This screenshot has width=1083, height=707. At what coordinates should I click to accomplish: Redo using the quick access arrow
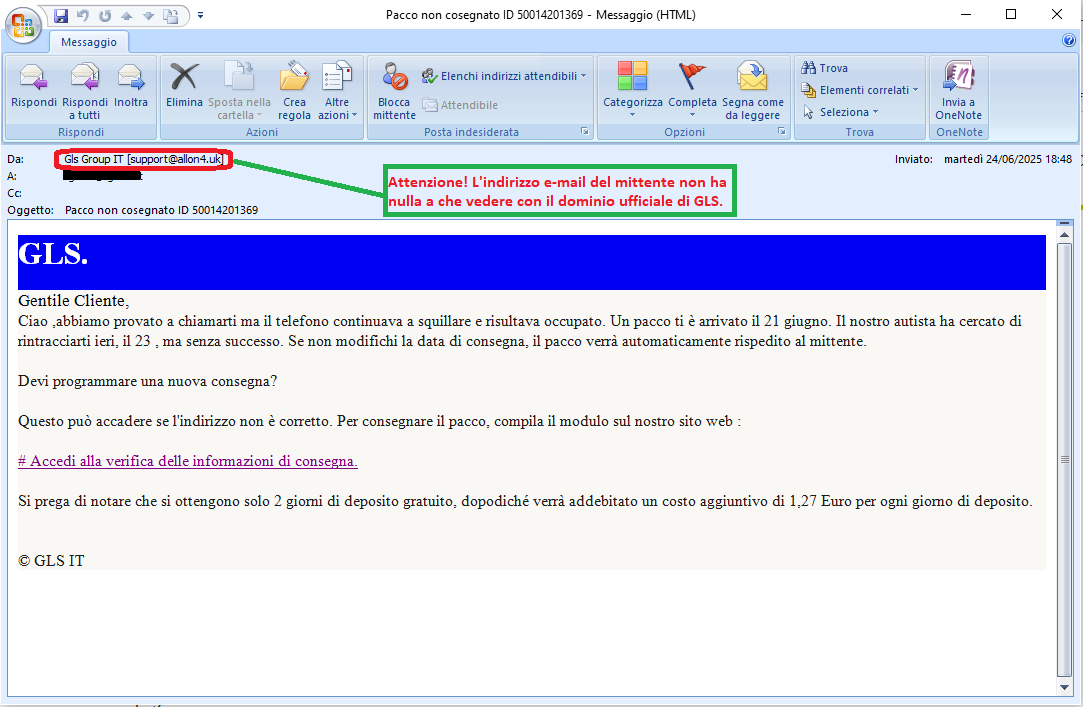pyautogui.click(x=105, y=15)
